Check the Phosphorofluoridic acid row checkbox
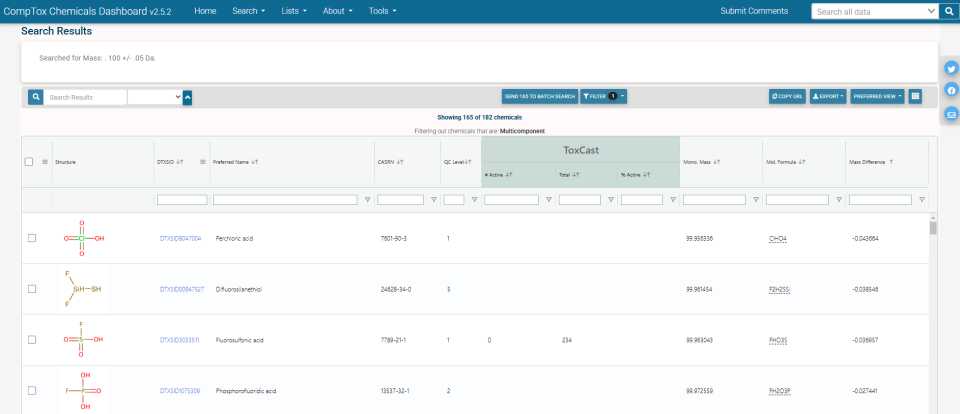The height and width of the screenshot is (414, 960). [32, 391]
